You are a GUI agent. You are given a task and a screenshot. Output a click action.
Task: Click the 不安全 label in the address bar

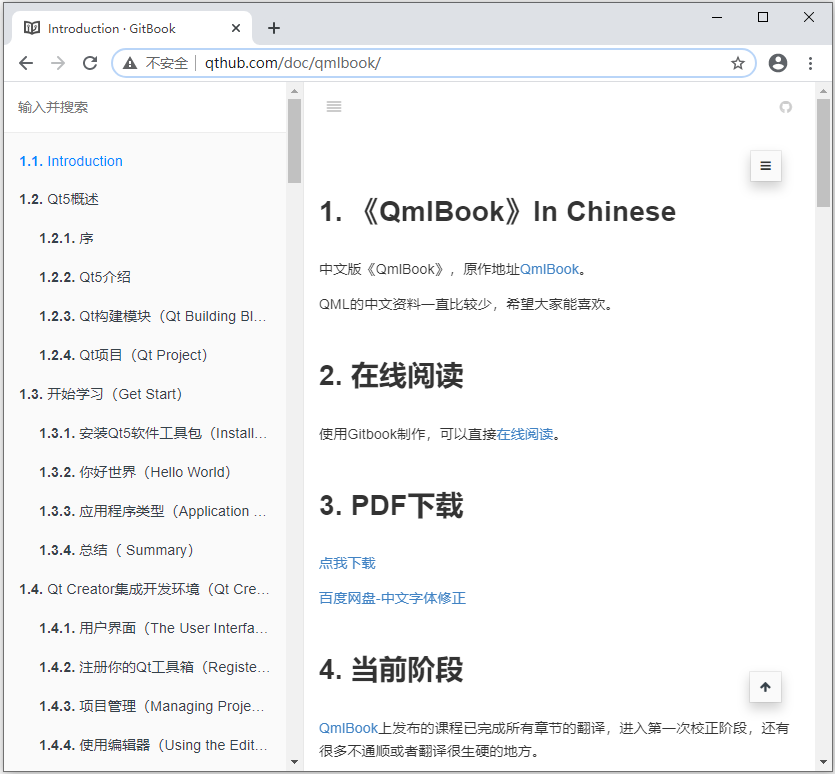(167, 63)
